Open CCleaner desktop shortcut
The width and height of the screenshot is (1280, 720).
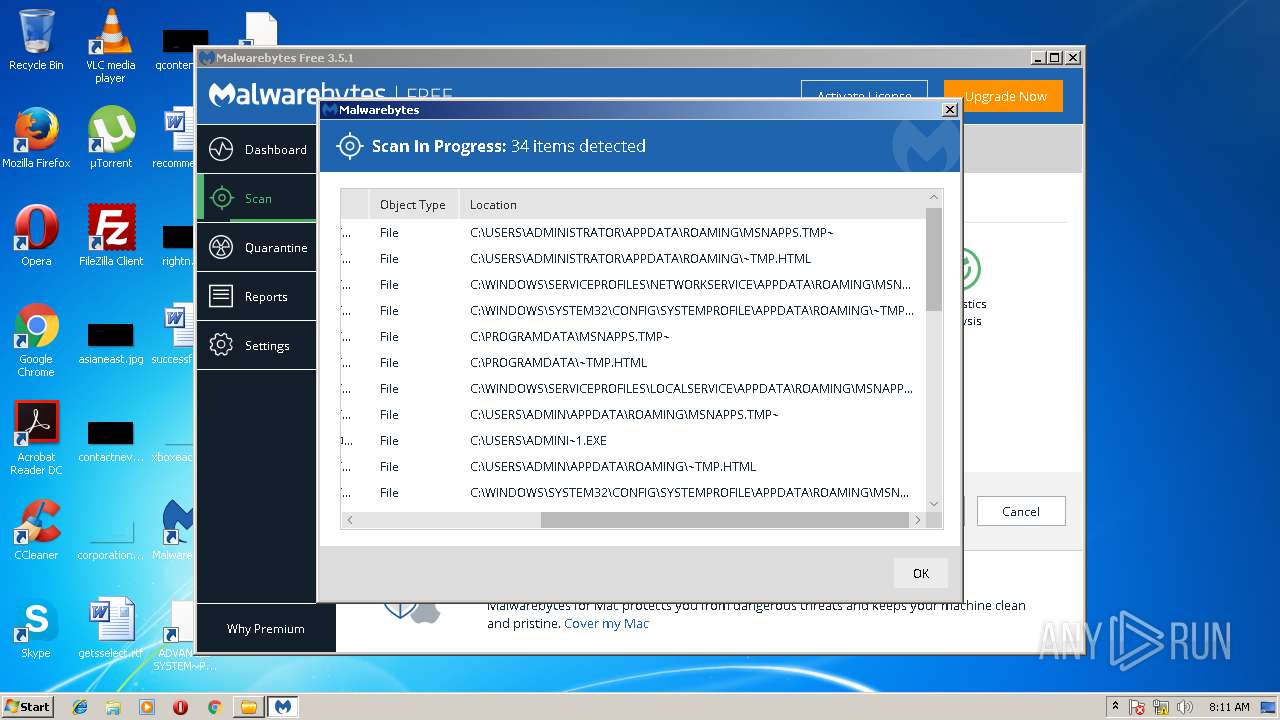[x=36, y=529]
